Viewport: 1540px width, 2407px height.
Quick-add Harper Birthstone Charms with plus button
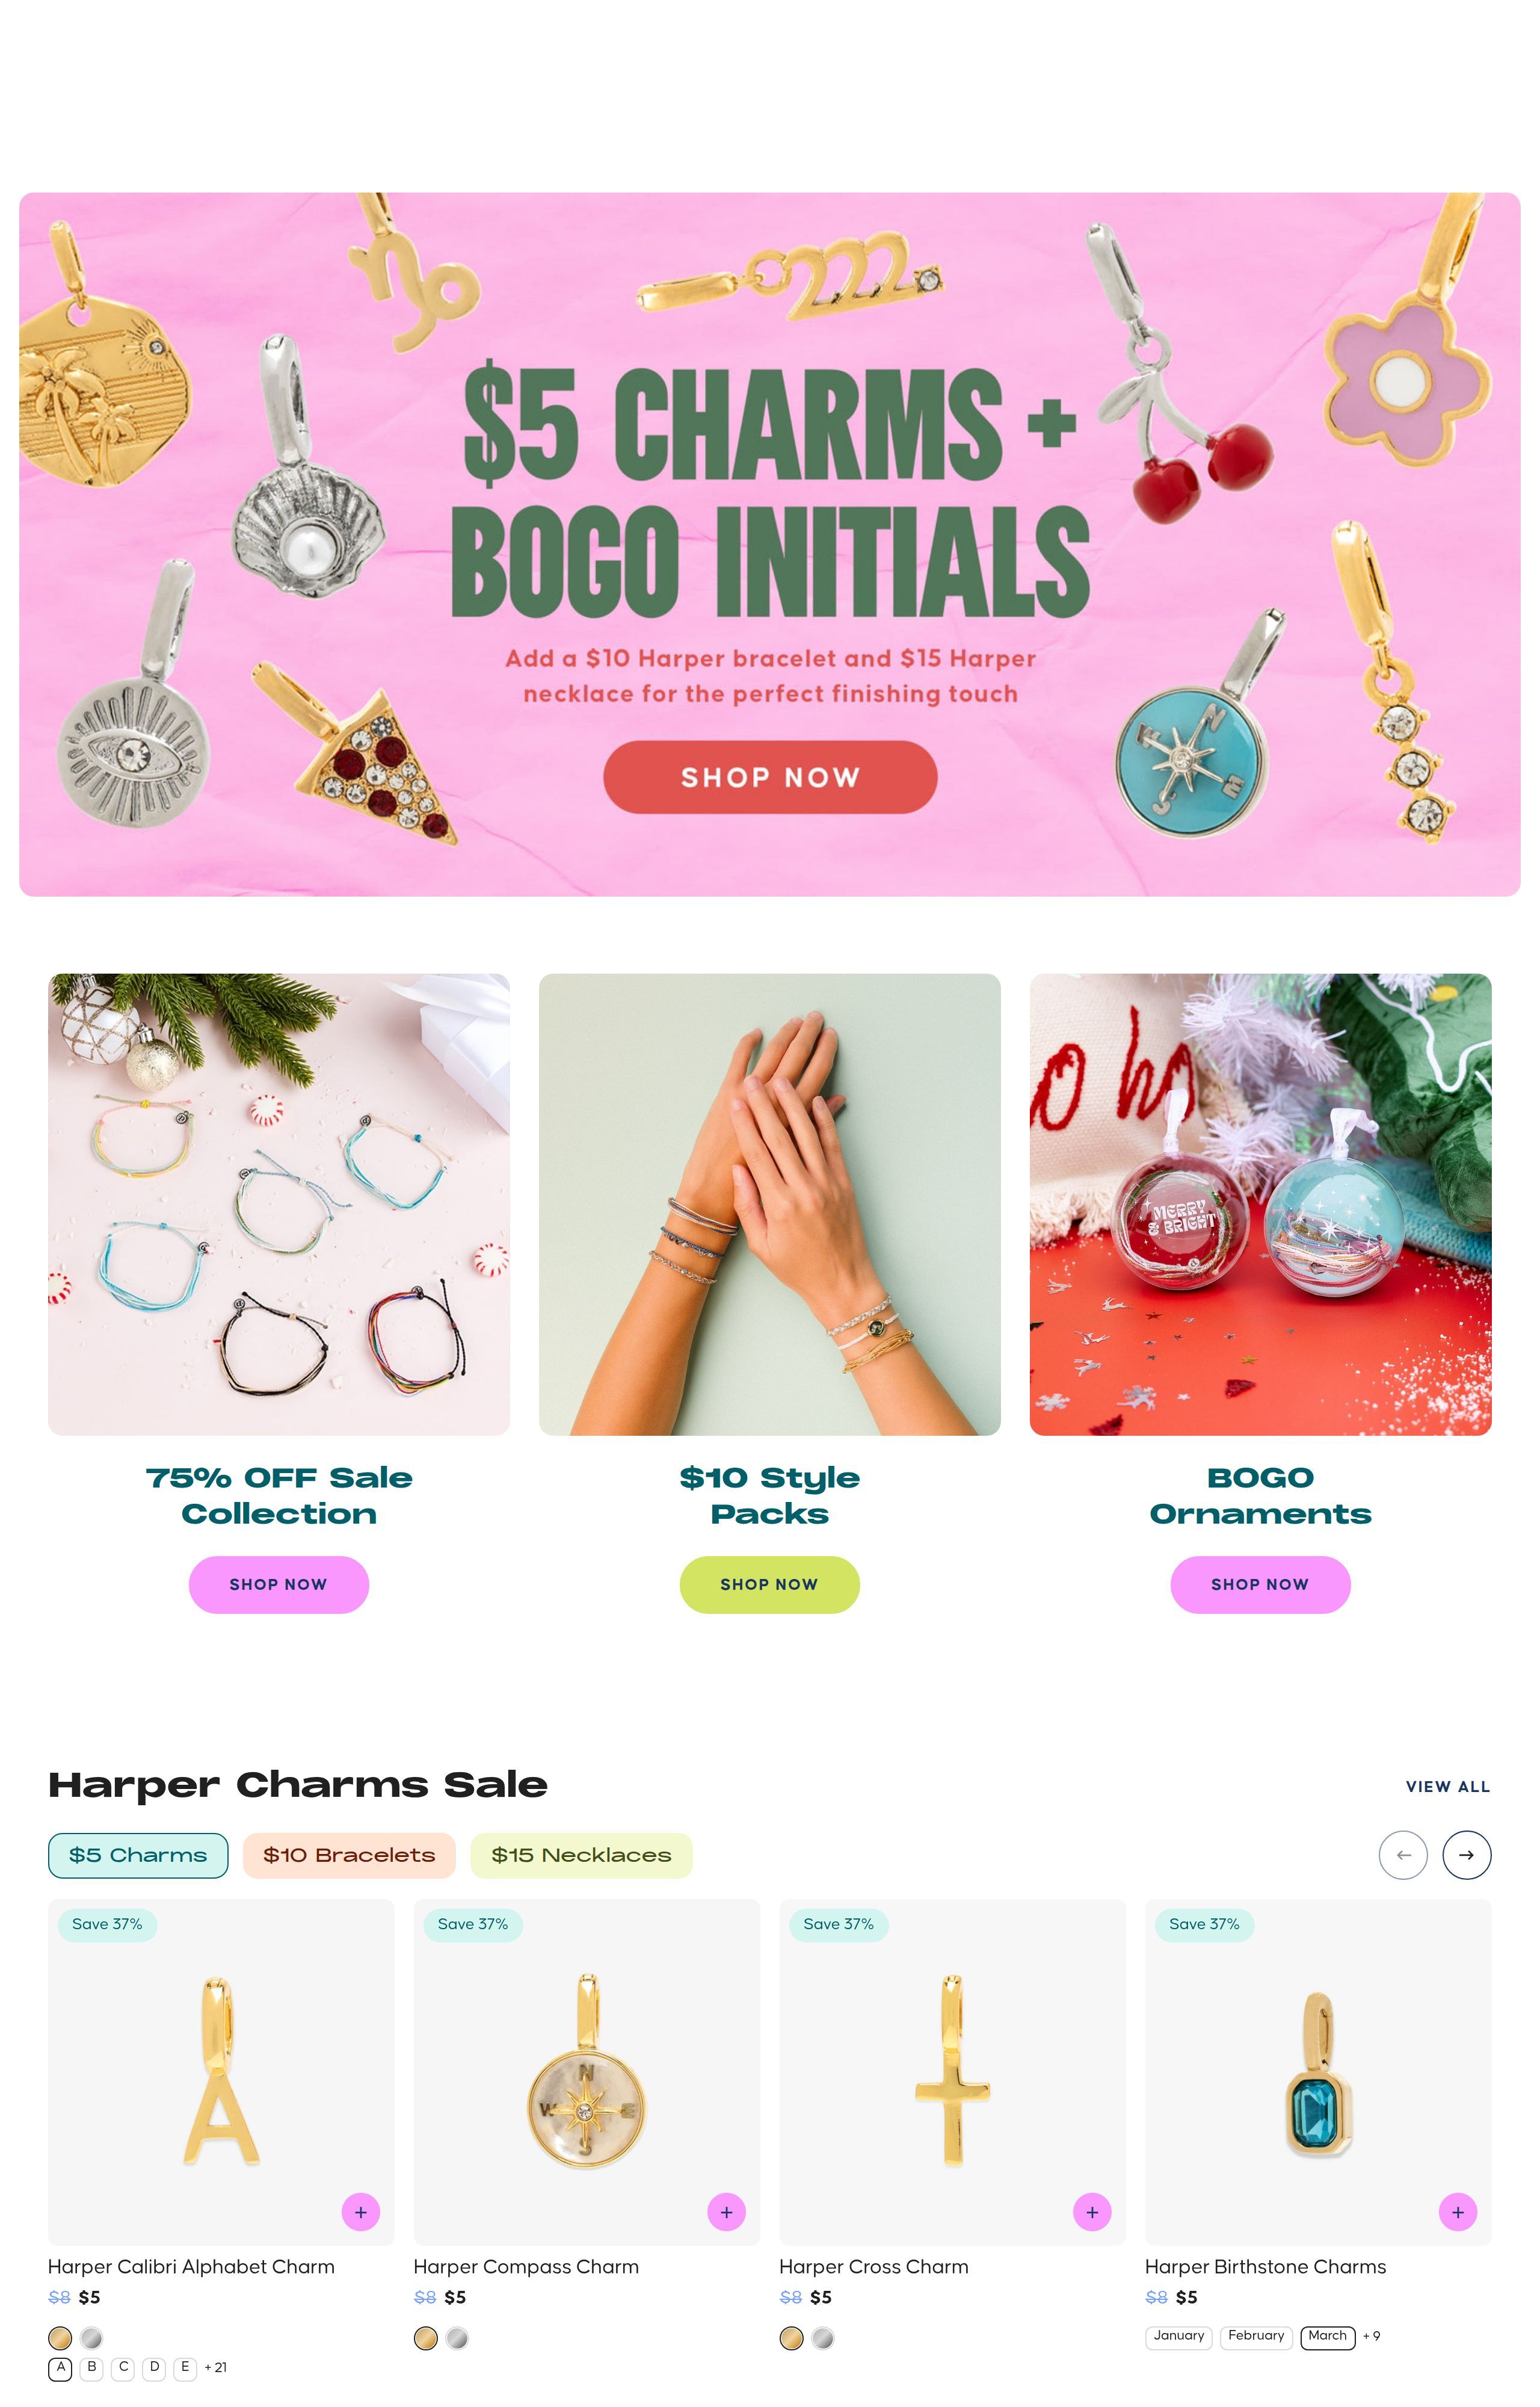click(x=1458, y=2212)
